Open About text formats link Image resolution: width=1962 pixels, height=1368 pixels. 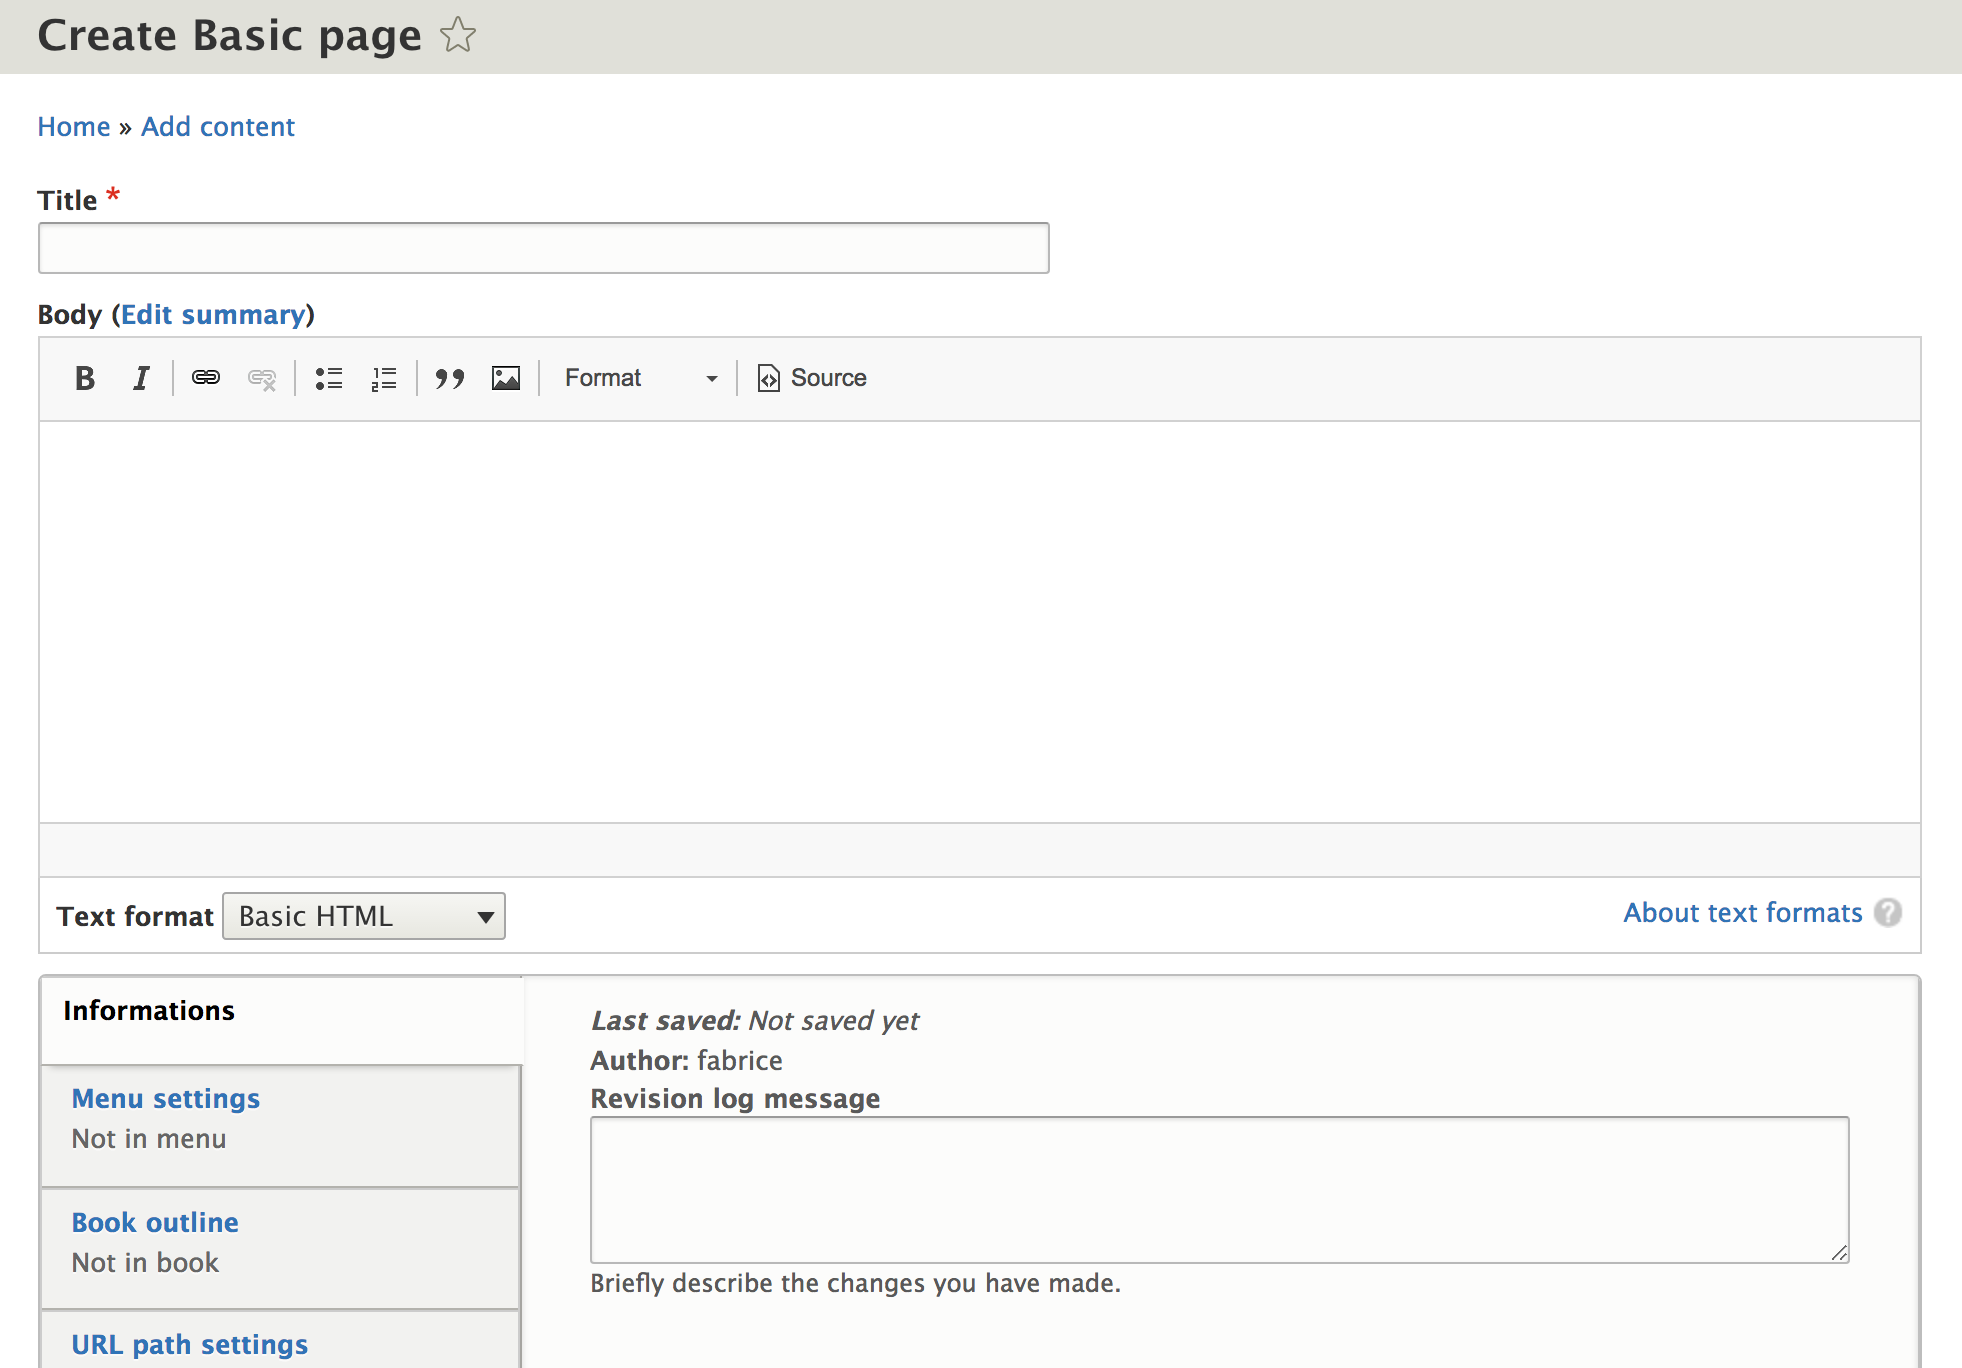click(1743, 913)
